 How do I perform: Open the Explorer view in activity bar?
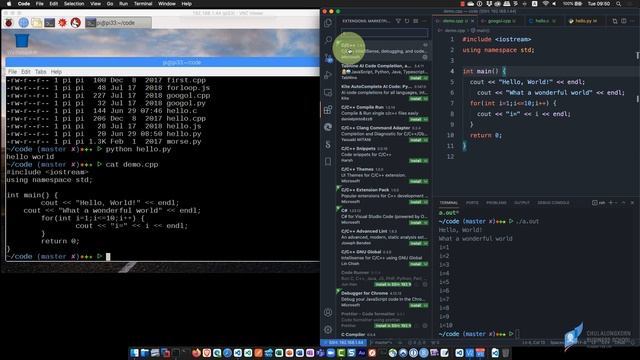click(x=328, y=23)
